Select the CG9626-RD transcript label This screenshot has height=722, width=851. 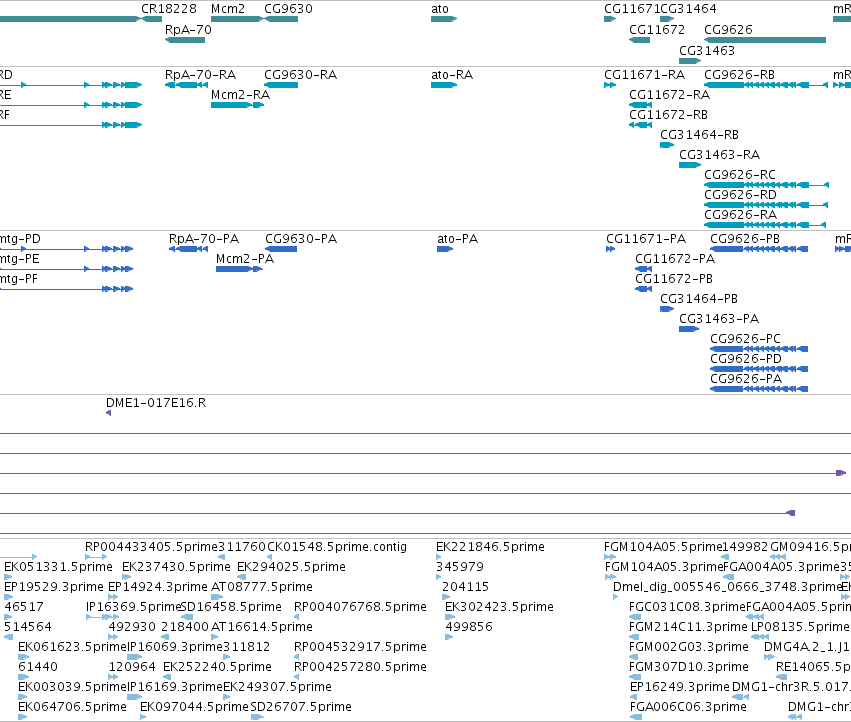click(x=740, y=195)
